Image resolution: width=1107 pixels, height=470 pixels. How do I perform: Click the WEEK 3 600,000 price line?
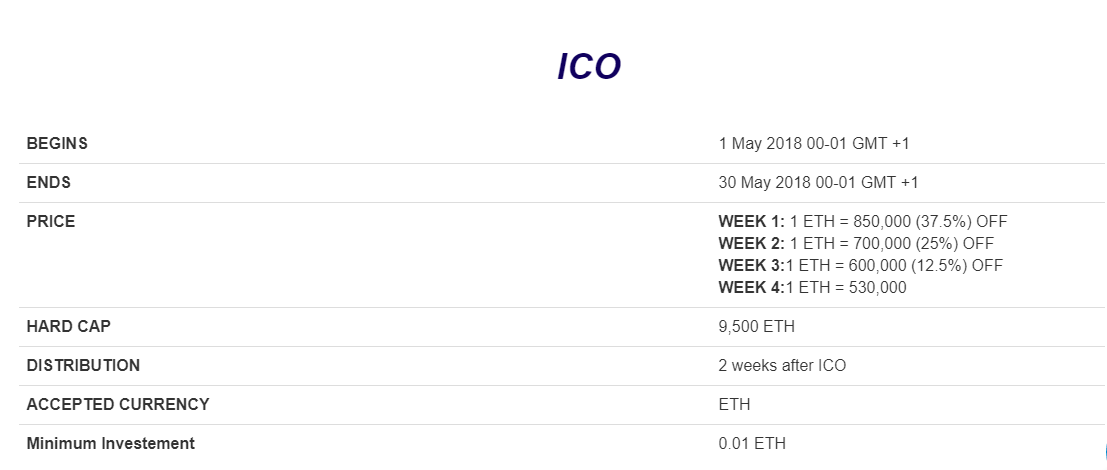point(861,265)
